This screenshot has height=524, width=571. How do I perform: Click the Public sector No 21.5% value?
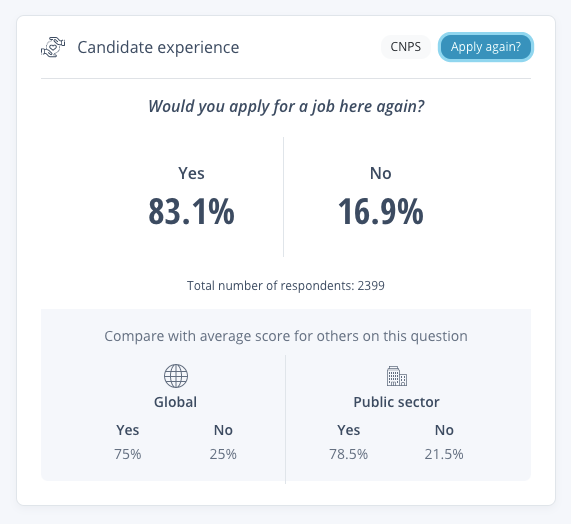pos(444,454)
